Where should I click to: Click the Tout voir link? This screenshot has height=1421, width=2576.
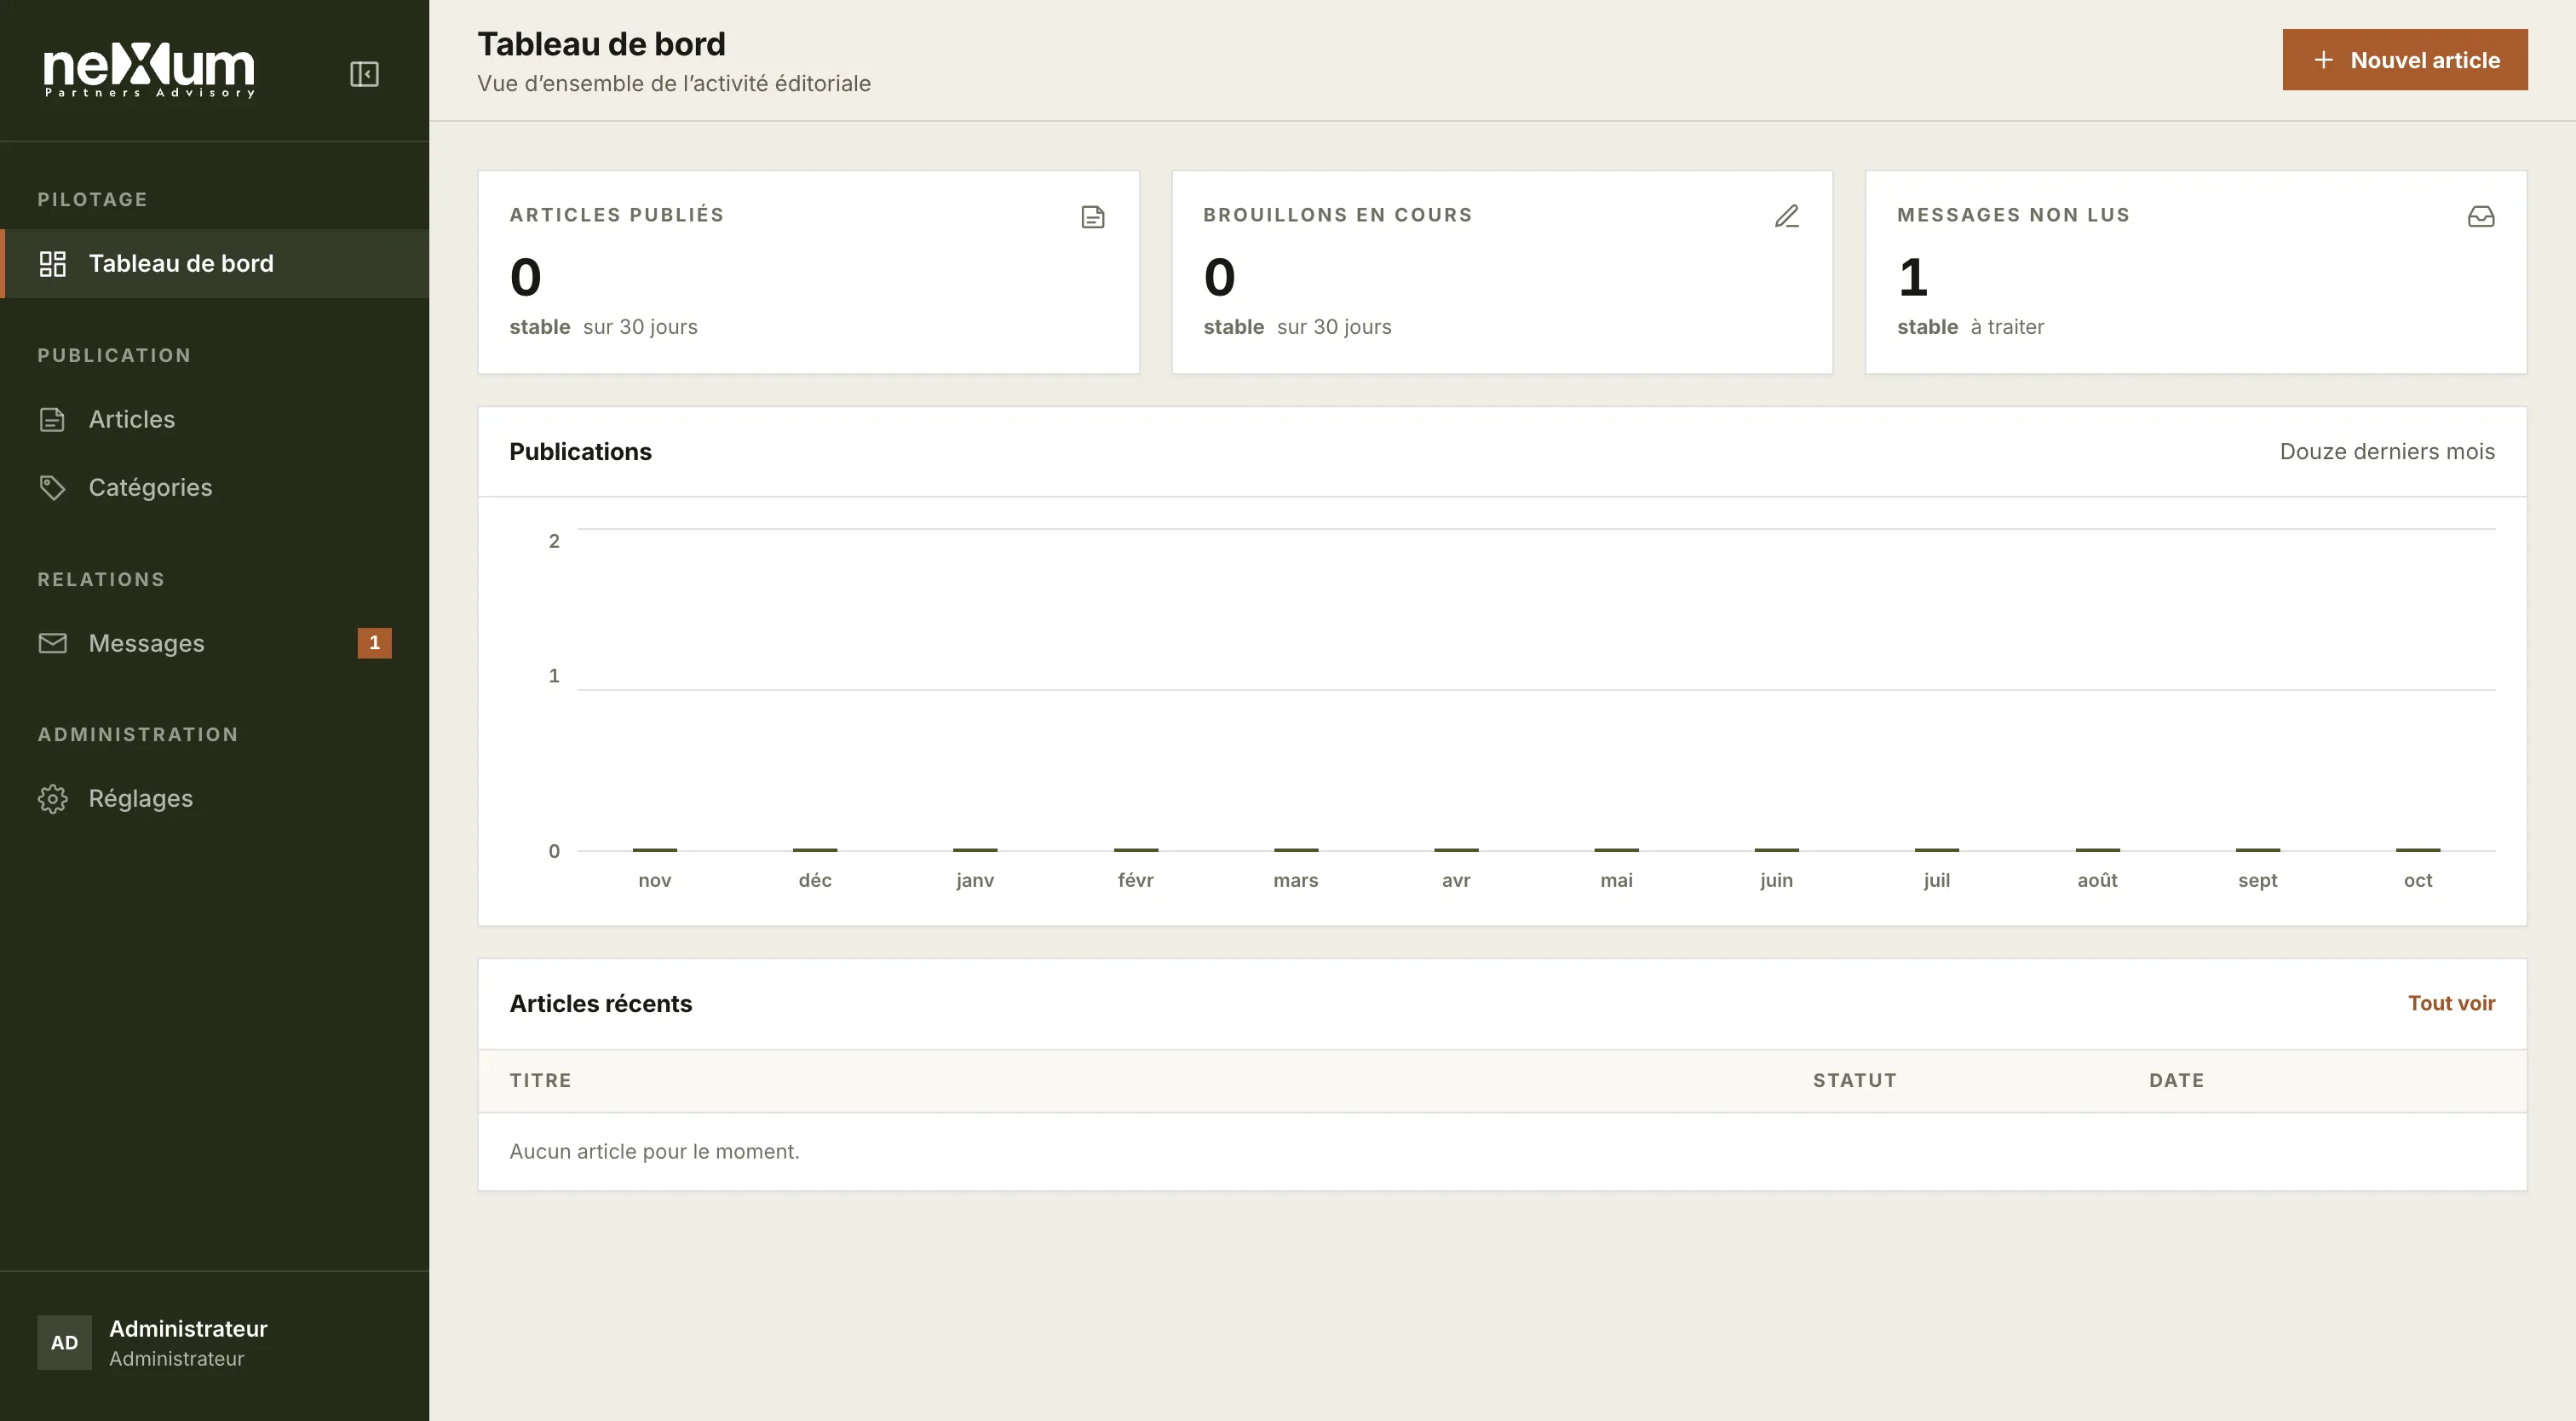(2451, 1003)
